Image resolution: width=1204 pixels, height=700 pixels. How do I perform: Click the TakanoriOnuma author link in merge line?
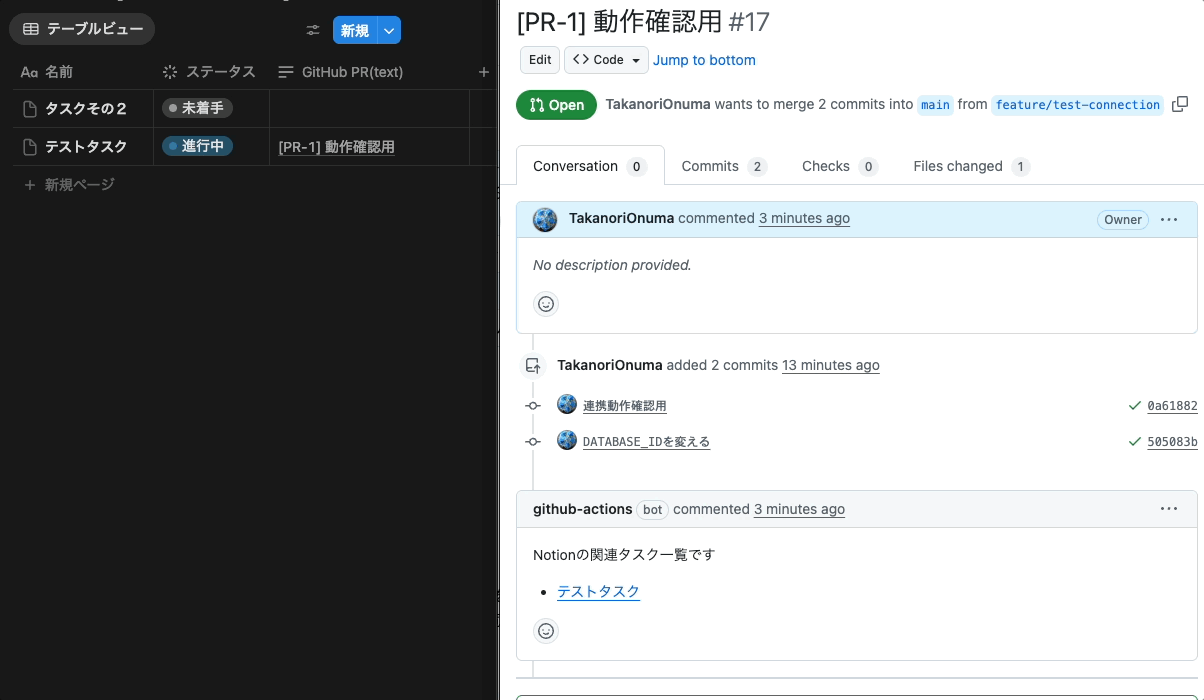658,104
